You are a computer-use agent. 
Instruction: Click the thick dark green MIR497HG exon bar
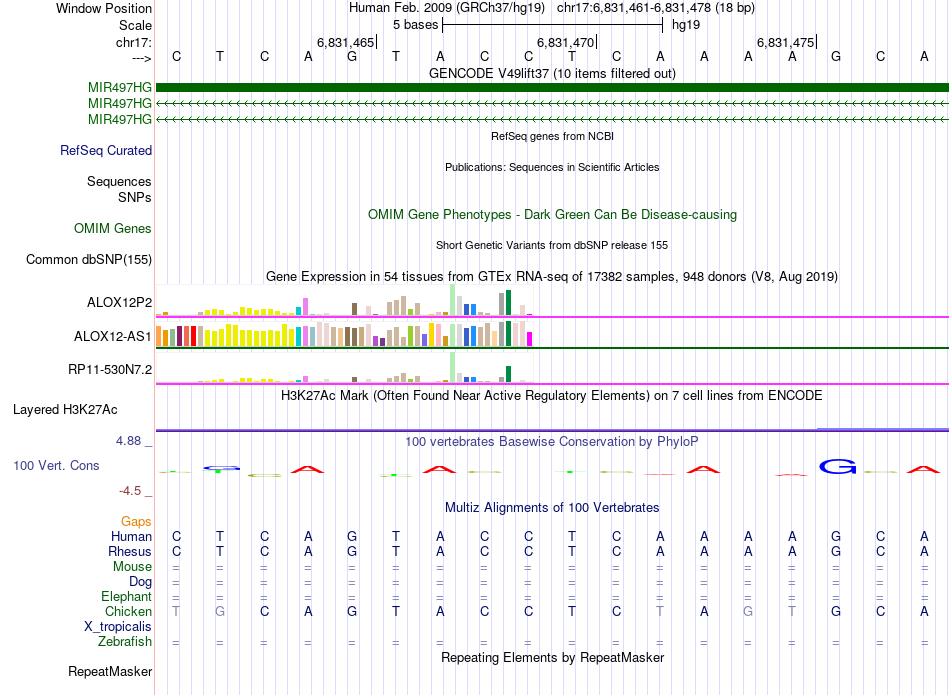[x=552, y=87]
